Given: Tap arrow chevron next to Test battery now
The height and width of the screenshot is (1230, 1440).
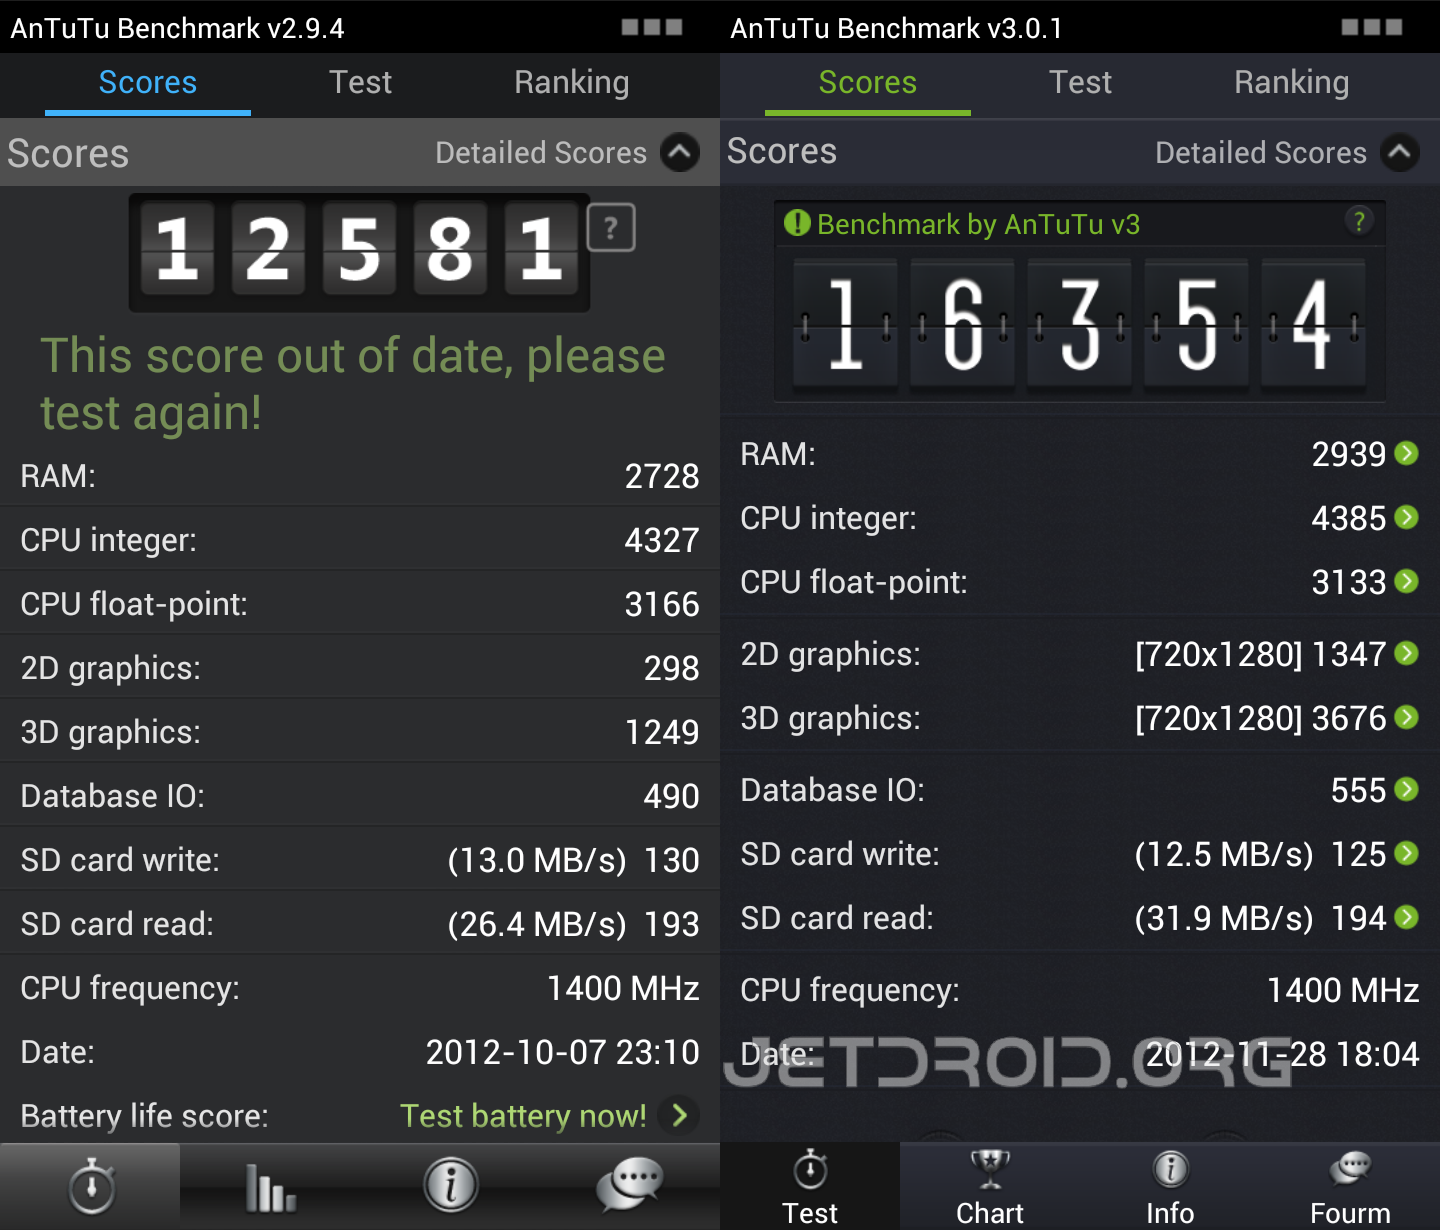Looking at the screenshot, I should (680, 1115).
